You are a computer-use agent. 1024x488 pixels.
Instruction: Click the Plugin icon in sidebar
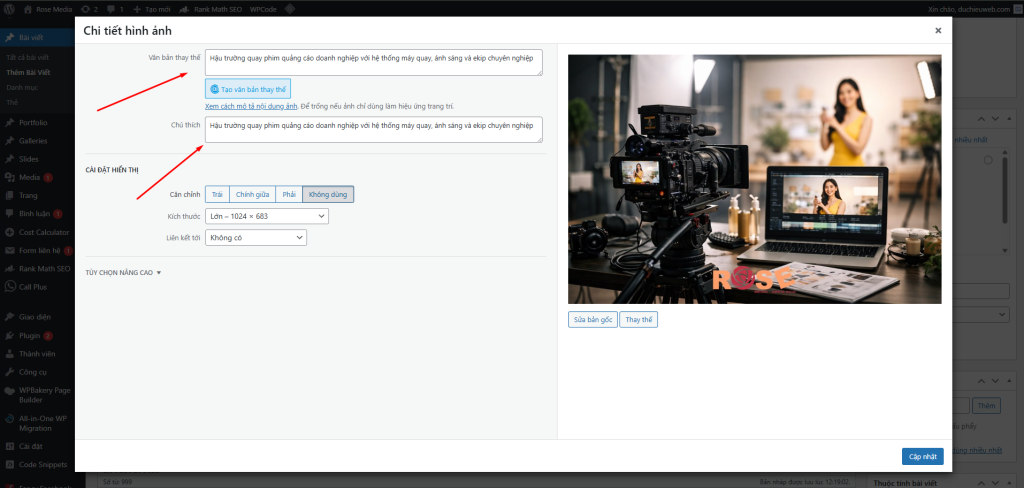[10, 335]
